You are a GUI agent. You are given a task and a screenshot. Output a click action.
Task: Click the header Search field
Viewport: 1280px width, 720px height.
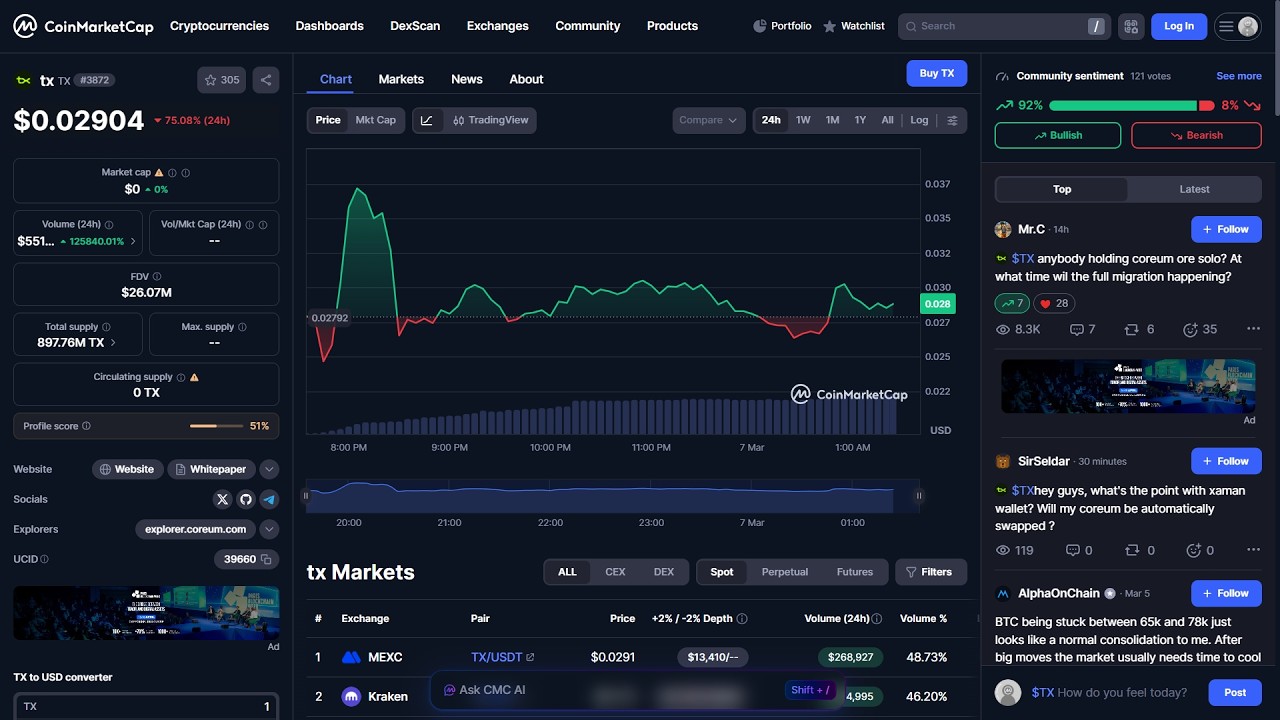1004,26
